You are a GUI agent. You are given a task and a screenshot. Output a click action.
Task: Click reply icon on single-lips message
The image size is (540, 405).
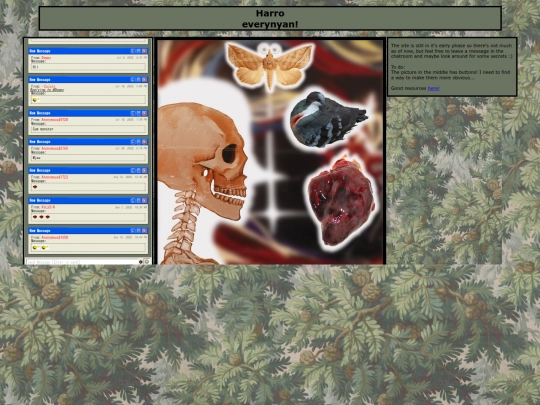click(x=133, y=170)
